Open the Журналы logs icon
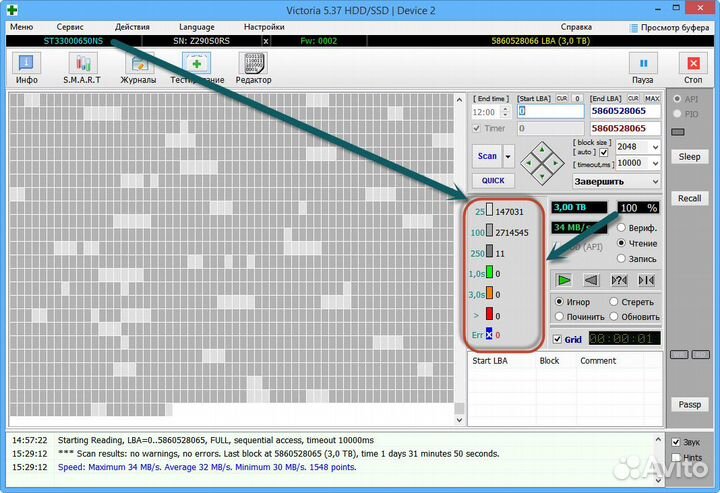The height and width of the screenshot is (493, 720). pyautogui.click(x=138, y=66)
